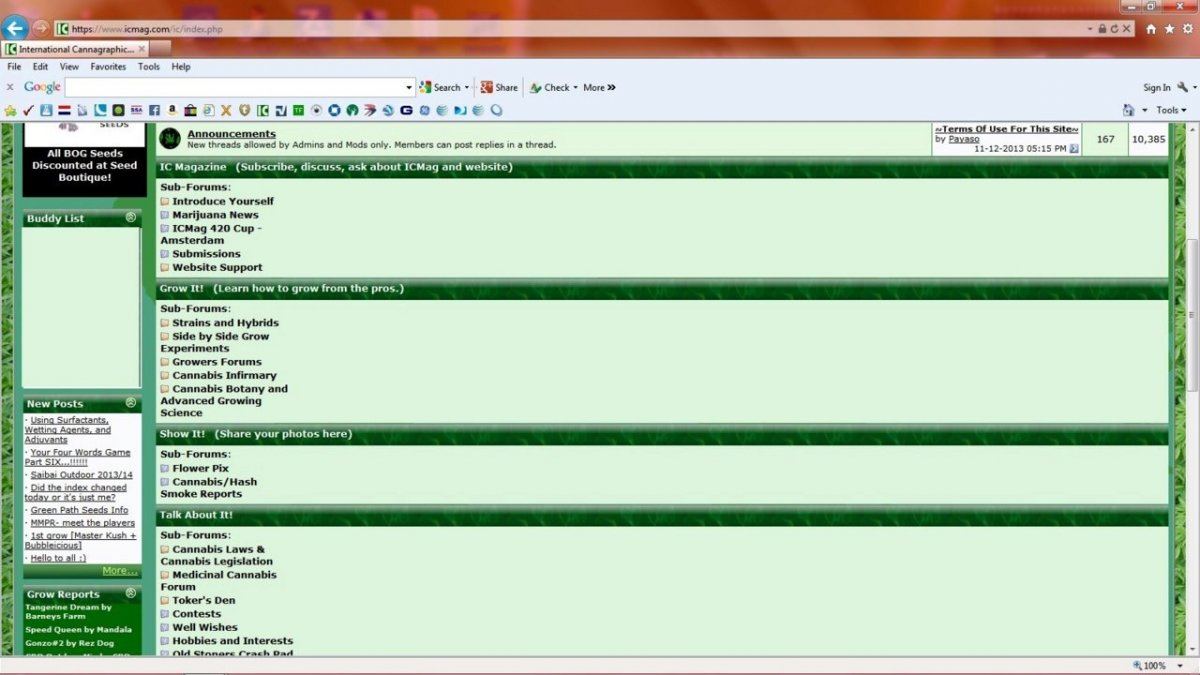Open the Contests sub-forum

[x=197, y=614]
